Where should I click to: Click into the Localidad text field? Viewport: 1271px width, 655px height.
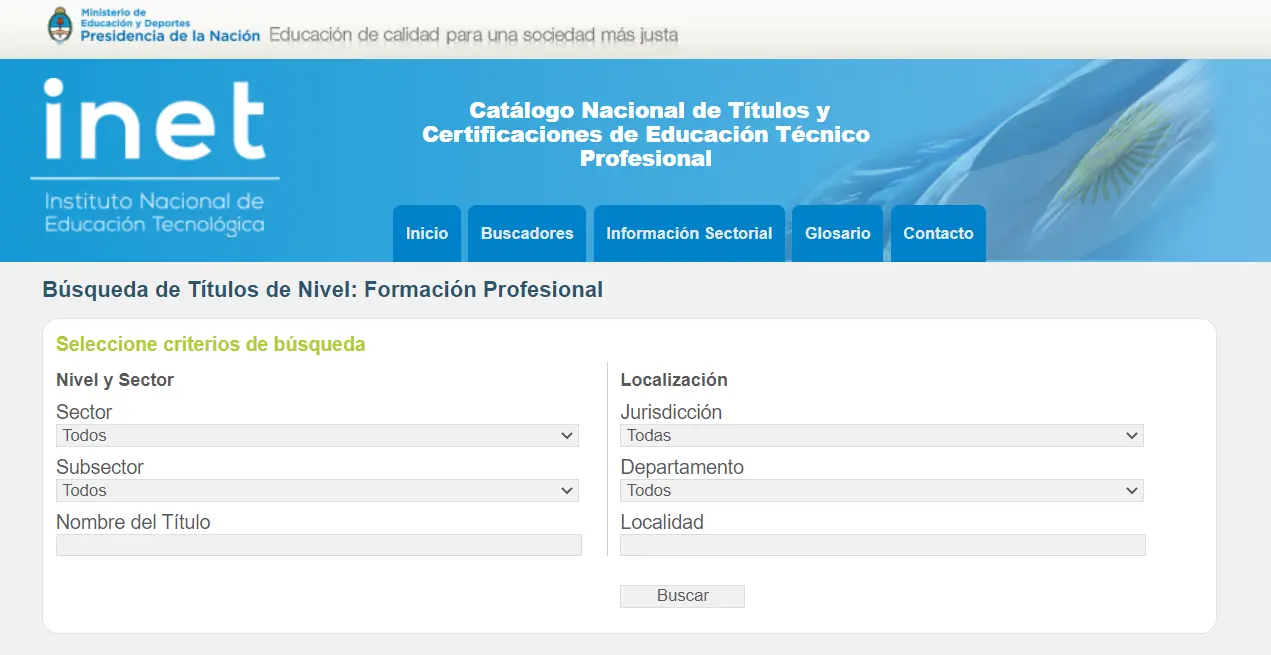tap(882, 545)
